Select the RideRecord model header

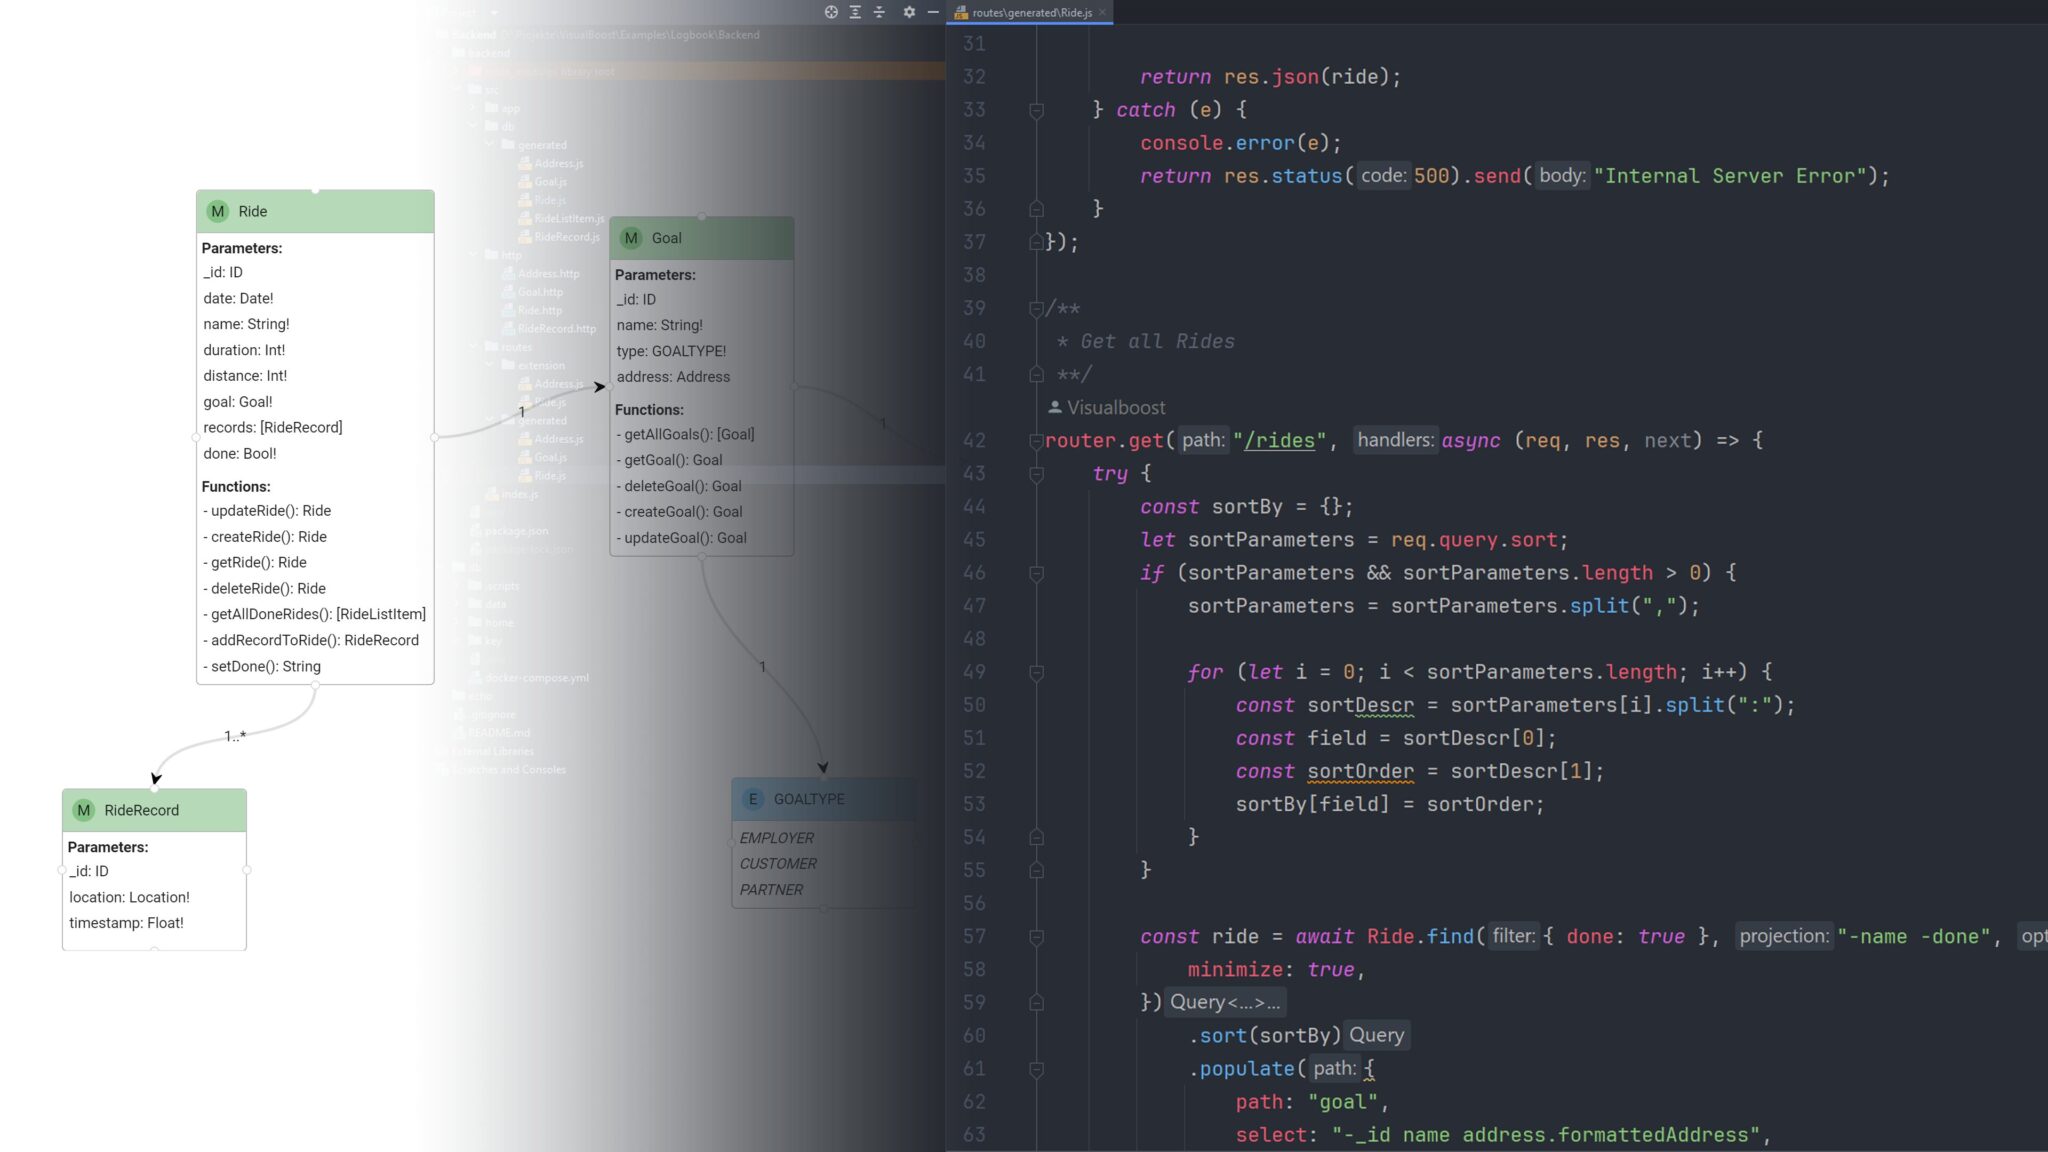[x=154, y=810]
